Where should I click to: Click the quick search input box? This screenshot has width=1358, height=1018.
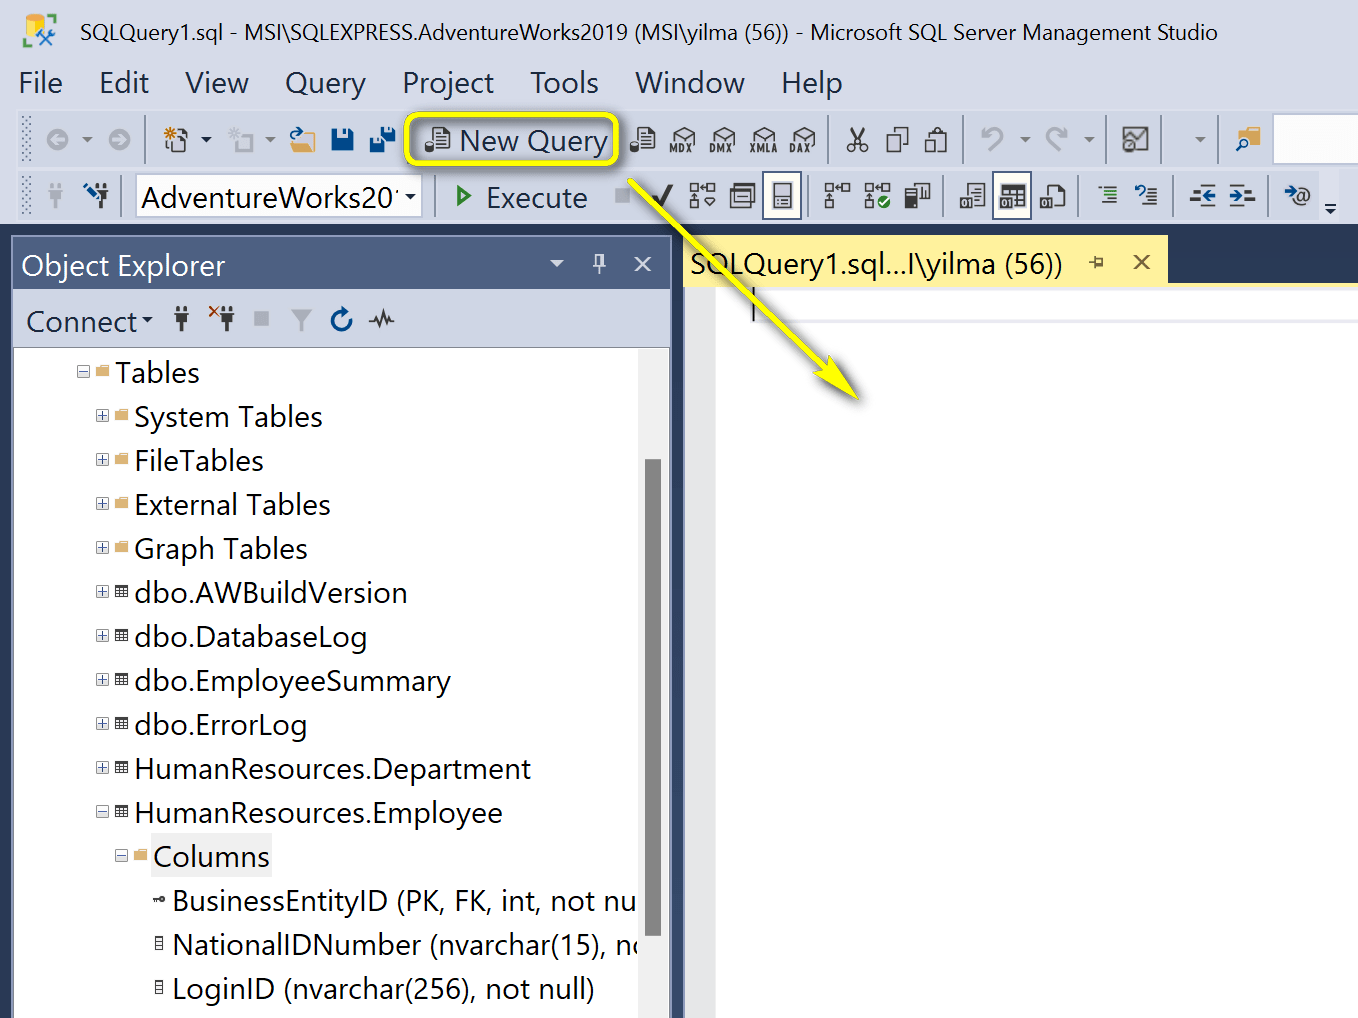(x=1315, y=140)
